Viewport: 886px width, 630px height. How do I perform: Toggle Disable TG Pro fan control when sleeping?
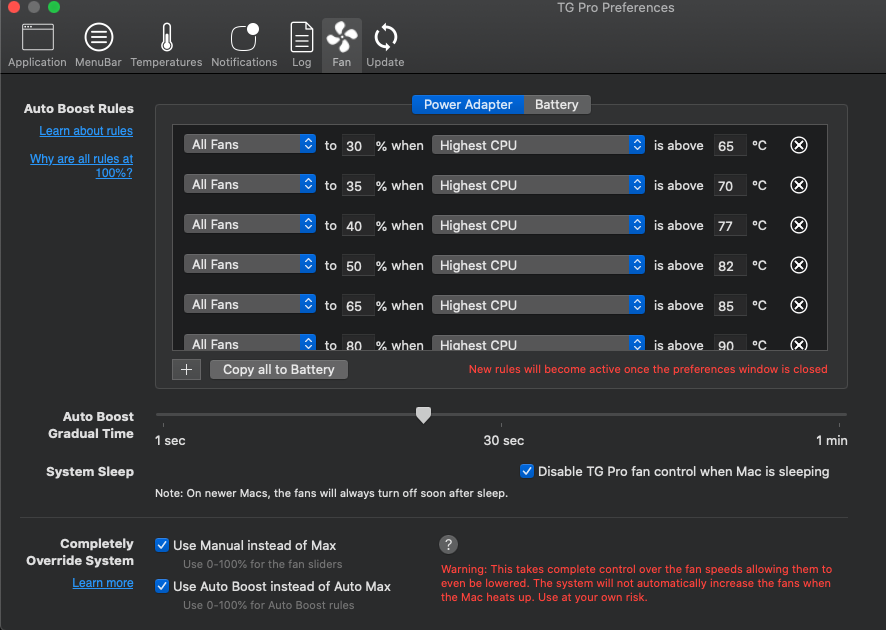click(x=527, y=471)
